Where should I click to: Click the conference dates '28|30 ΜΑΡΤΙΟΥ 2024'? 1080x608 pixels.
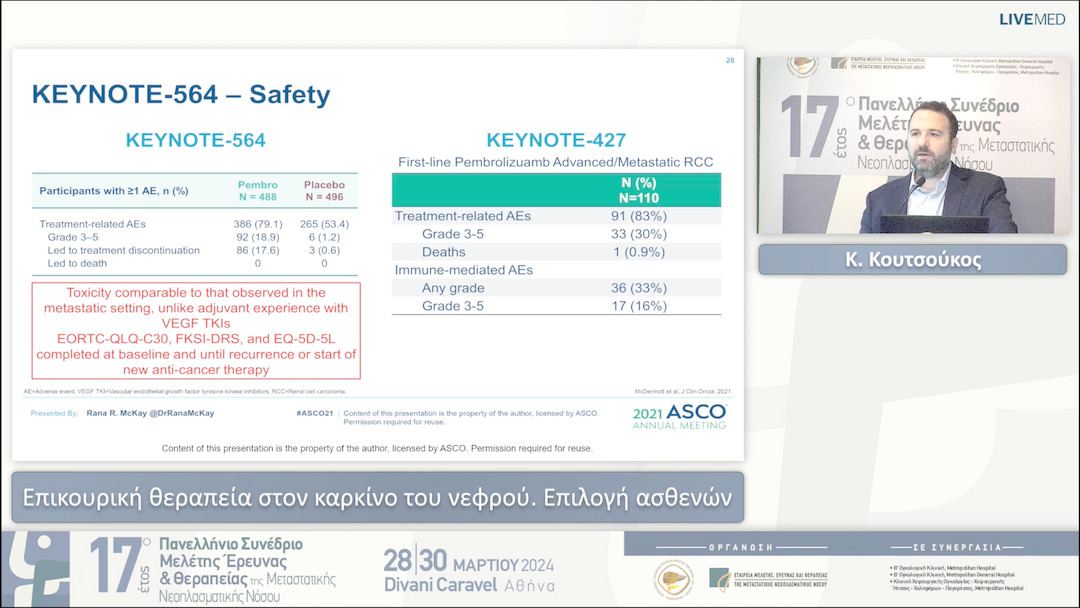[468, 562]
